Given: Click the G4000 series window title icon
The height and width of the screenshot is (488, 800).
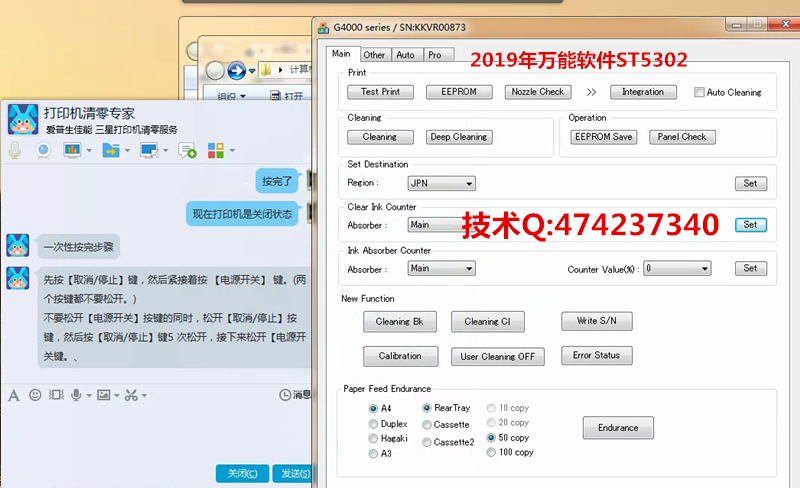Looking at the screenshot, I should click(x=323, y=28).
